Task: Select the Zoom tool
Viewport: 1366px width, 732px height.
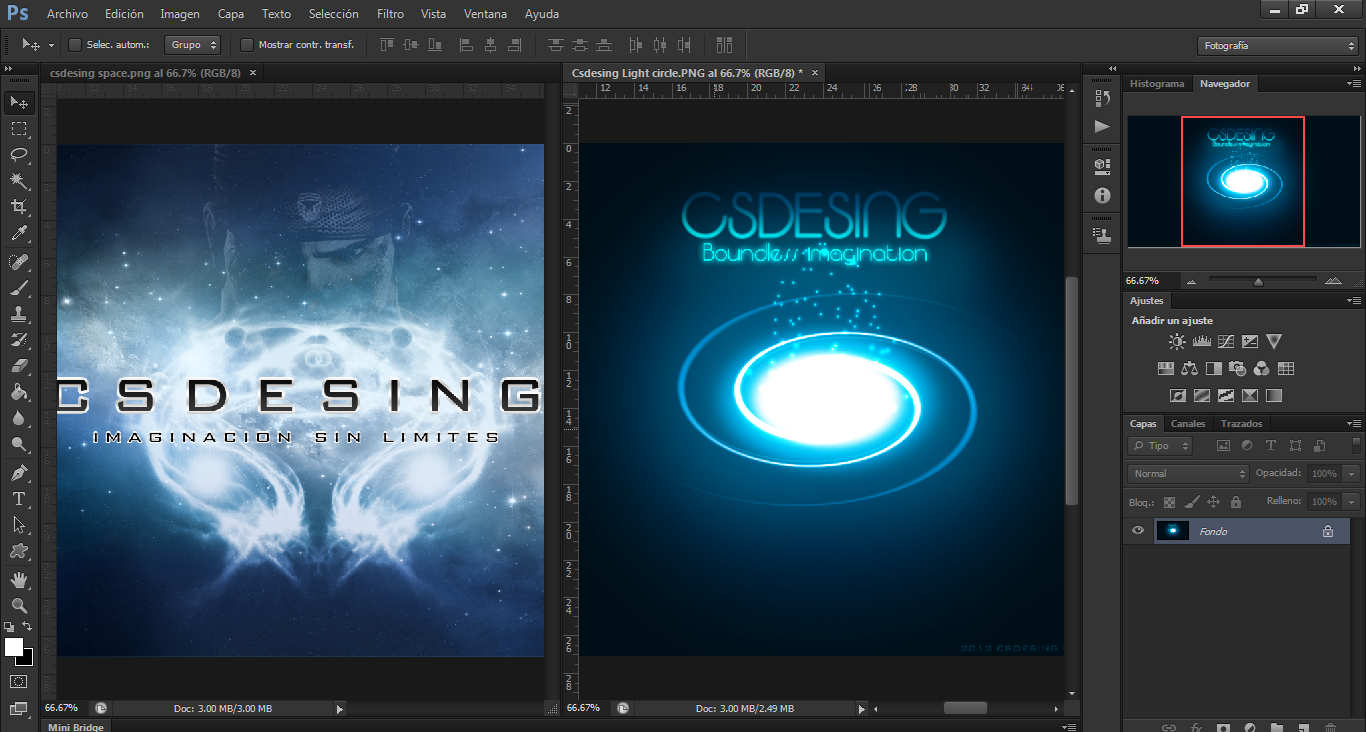Action: [19, 605]
